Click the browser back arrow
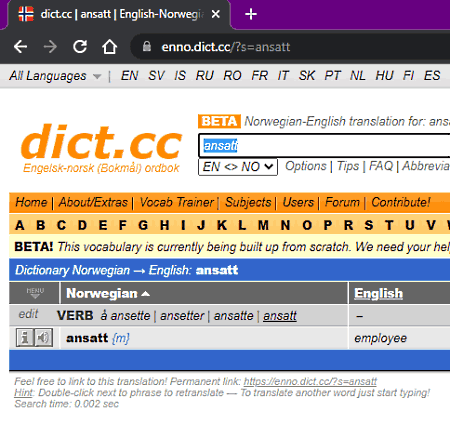 coord(20,47)
